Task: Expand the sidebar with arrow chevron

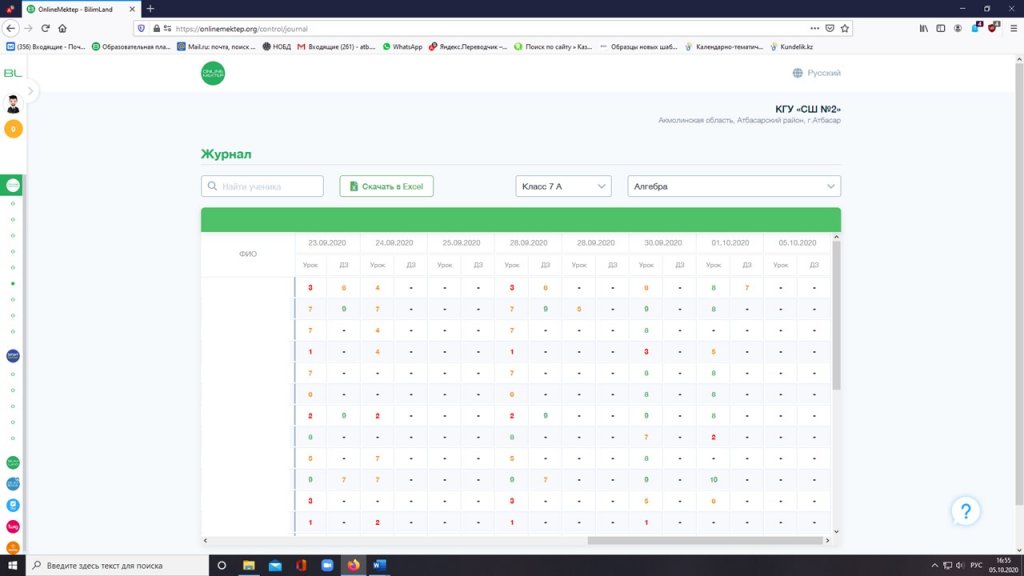Action: pyautogui.click(x=31, y=91)
